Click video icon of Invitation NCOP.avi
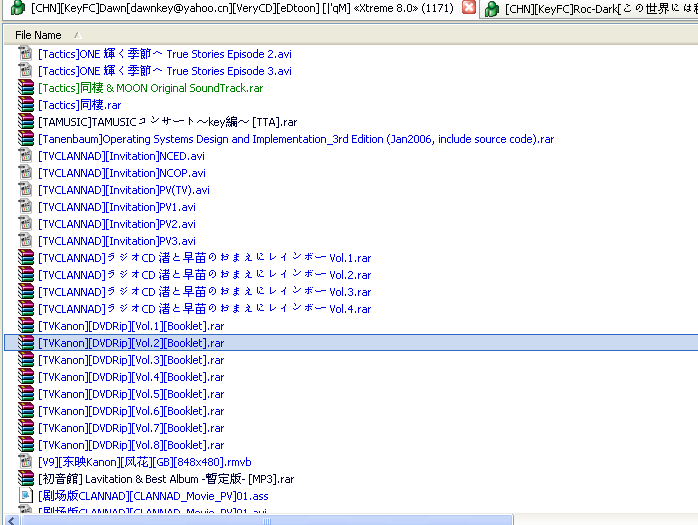Screen dimensions: 698x525 tap(26, 173)
